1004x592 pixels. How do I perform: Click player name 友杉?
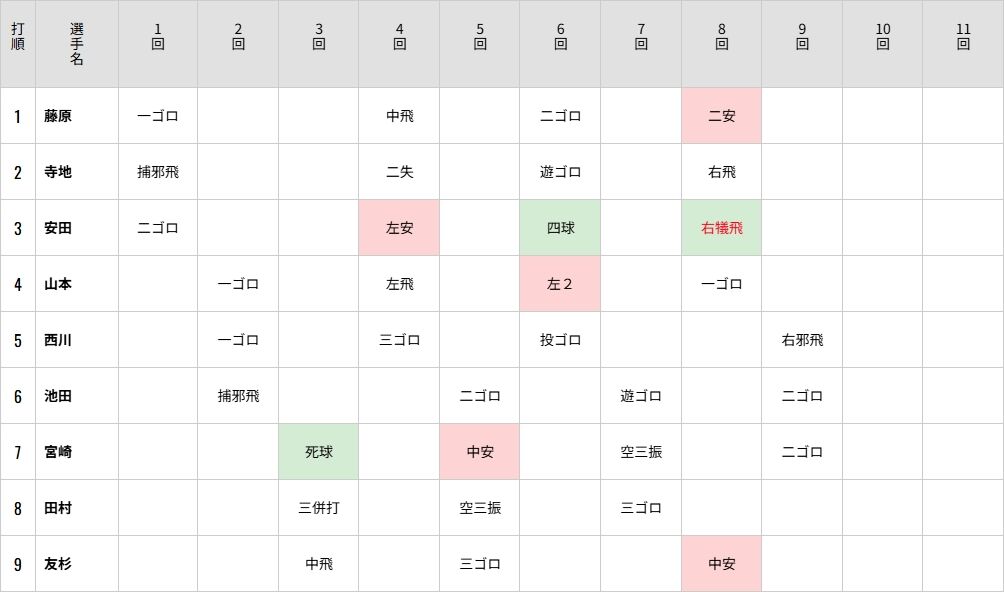point(58,564)
